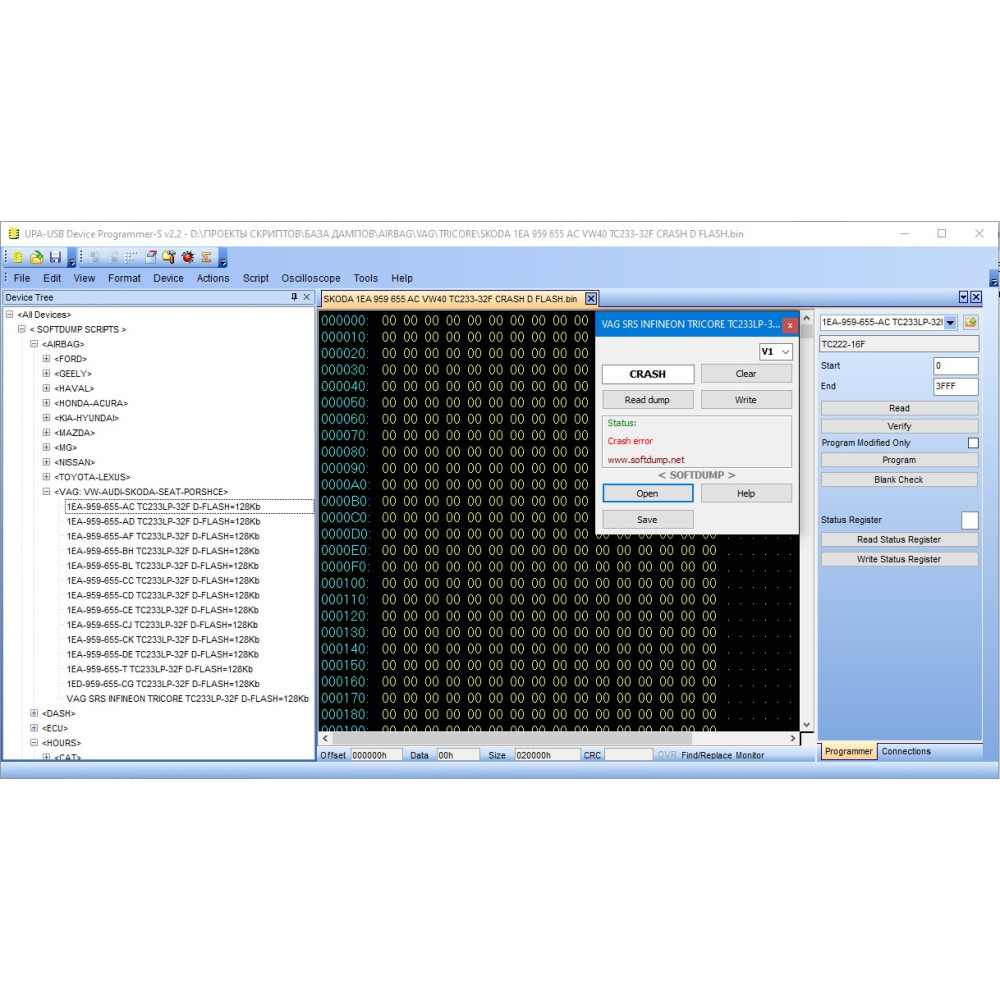Select VAG SRS INFINEON TRICORE tree entry
Screen dimensions: 1000x1000
(188, 698)
